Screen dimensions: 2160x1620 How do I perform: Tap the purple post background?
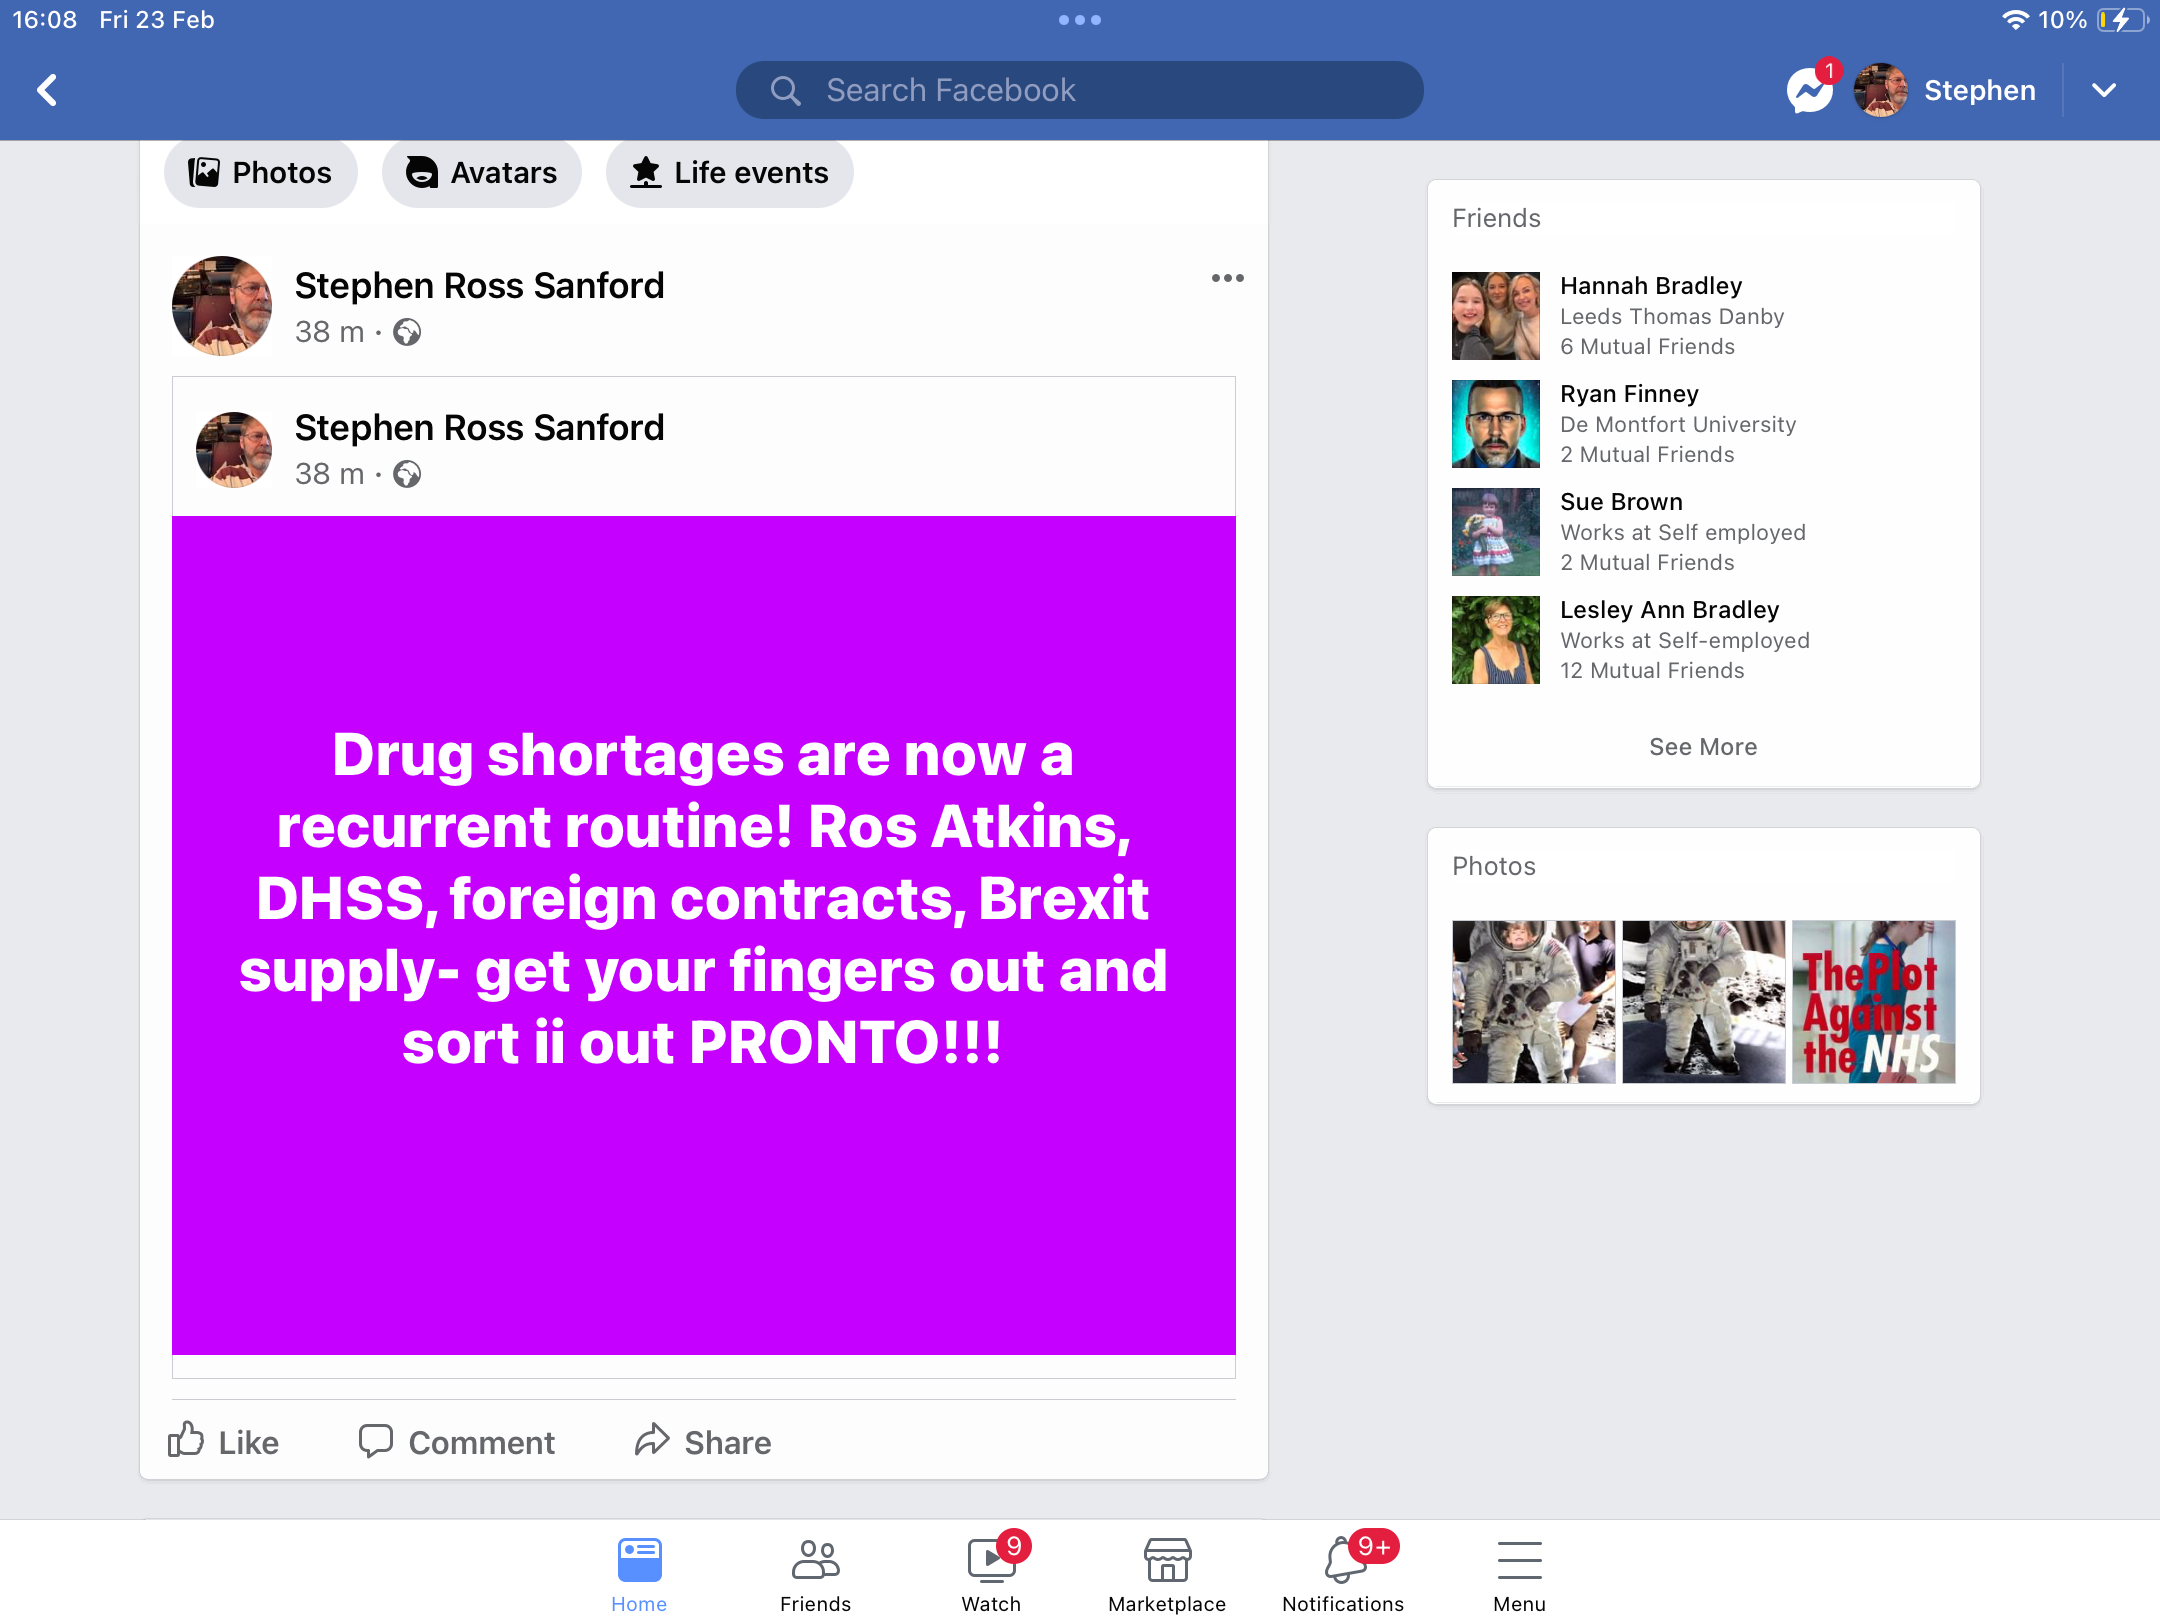[x=704, y=935]
